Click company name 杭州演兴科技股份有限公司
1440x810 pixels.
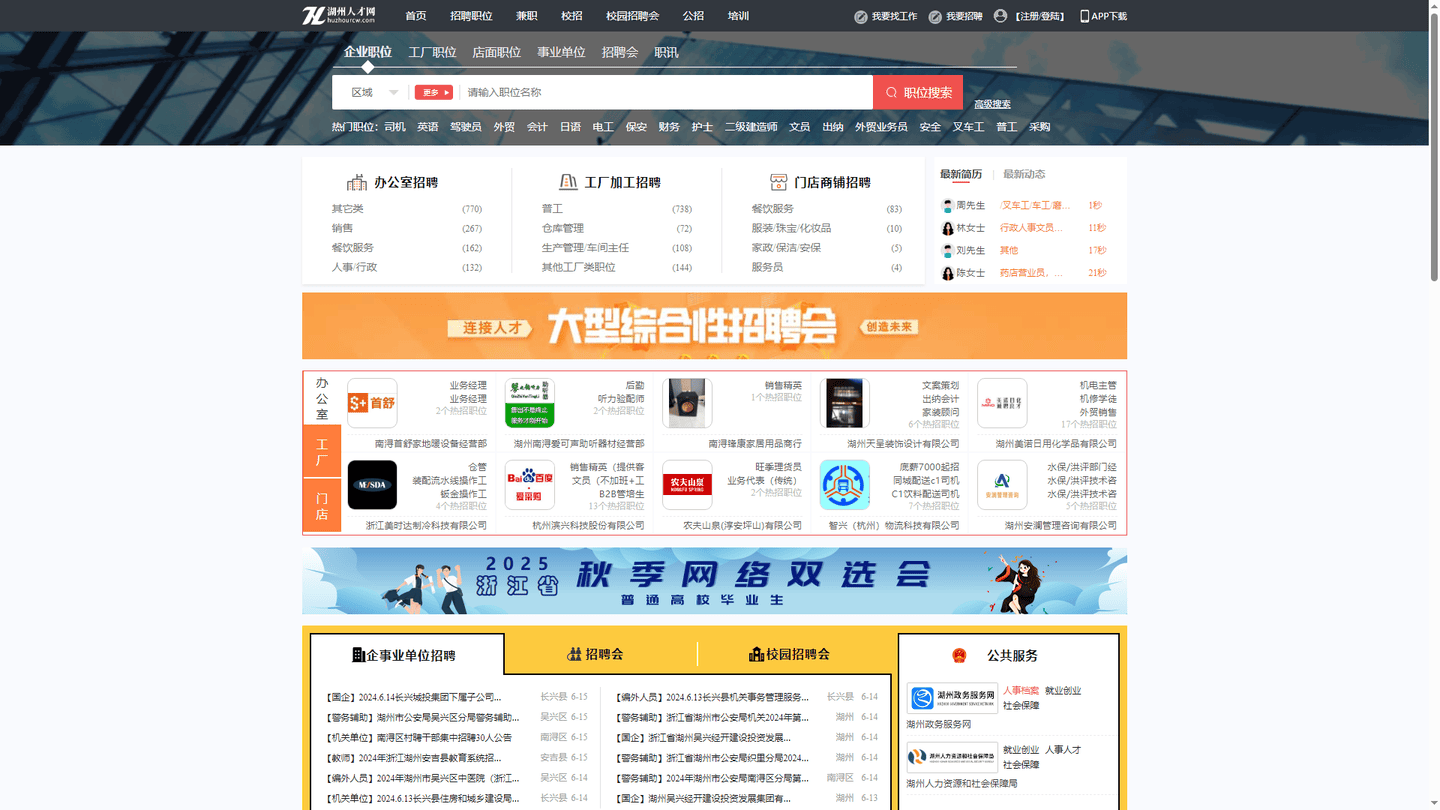point(588,525)
